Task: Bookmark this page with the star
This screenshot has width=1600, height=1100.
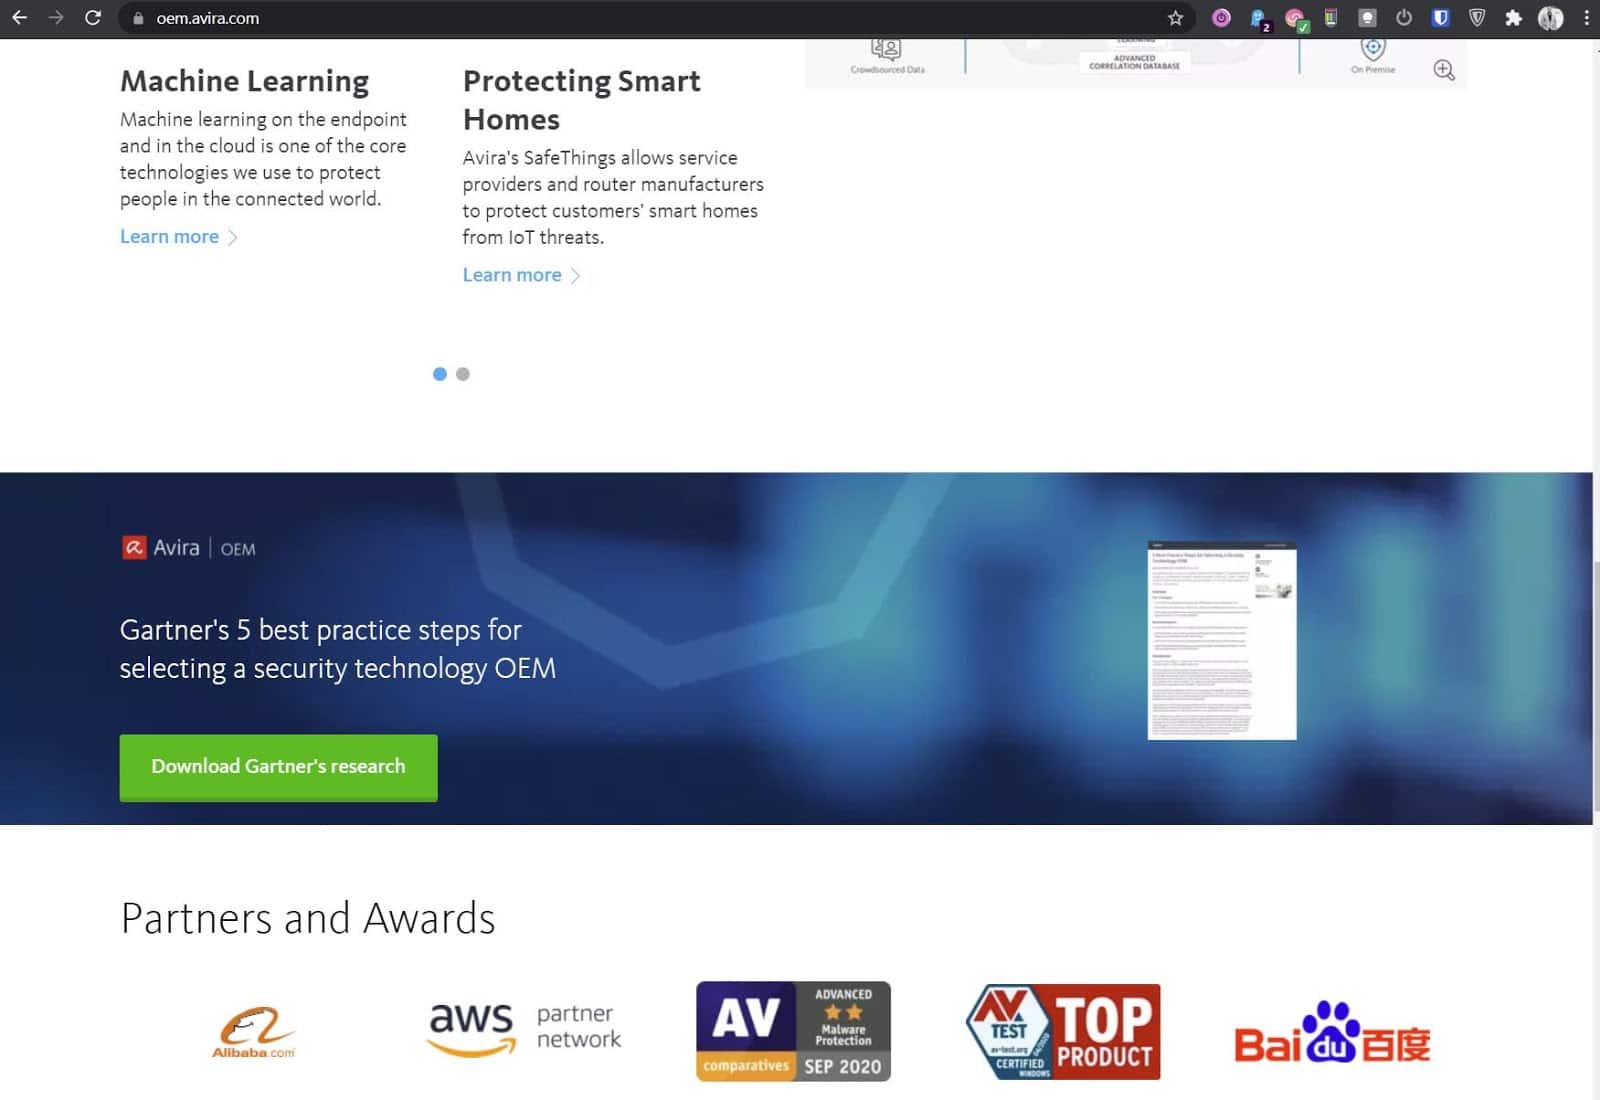Action: 1175,18
